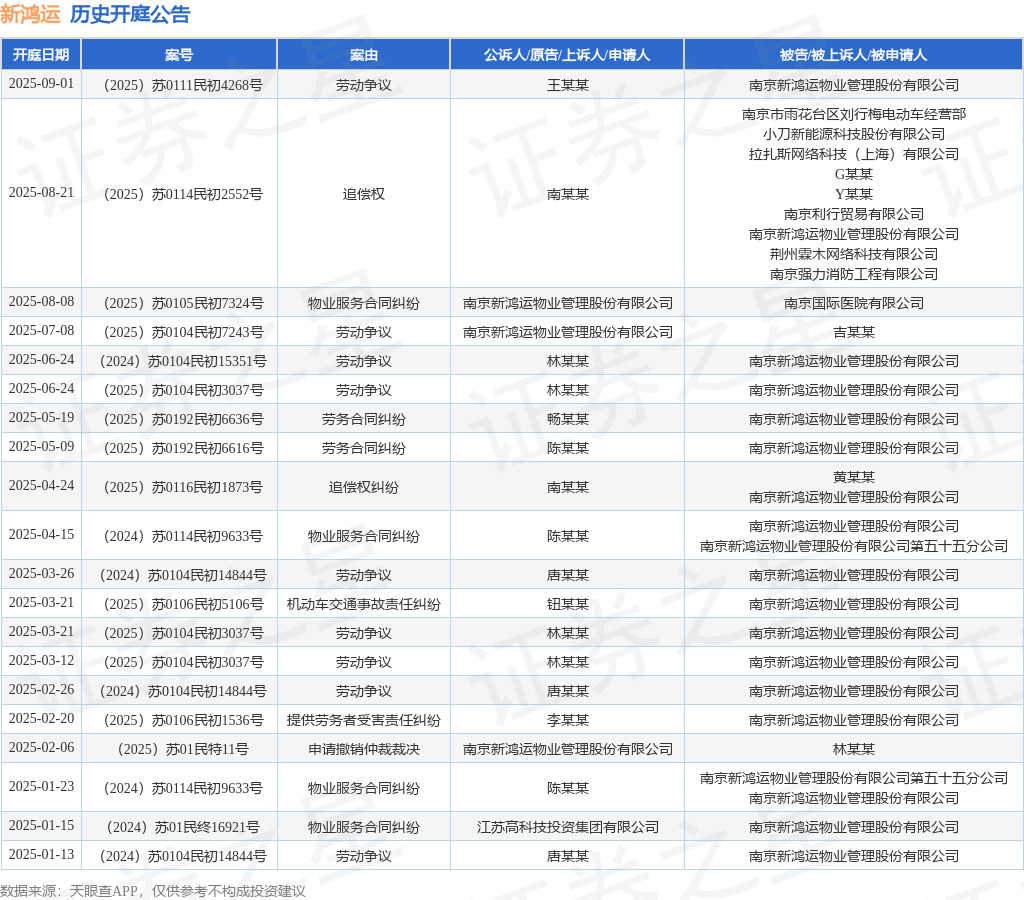Select case number (2025)苏0106民初5106号

tap(179, 604)
